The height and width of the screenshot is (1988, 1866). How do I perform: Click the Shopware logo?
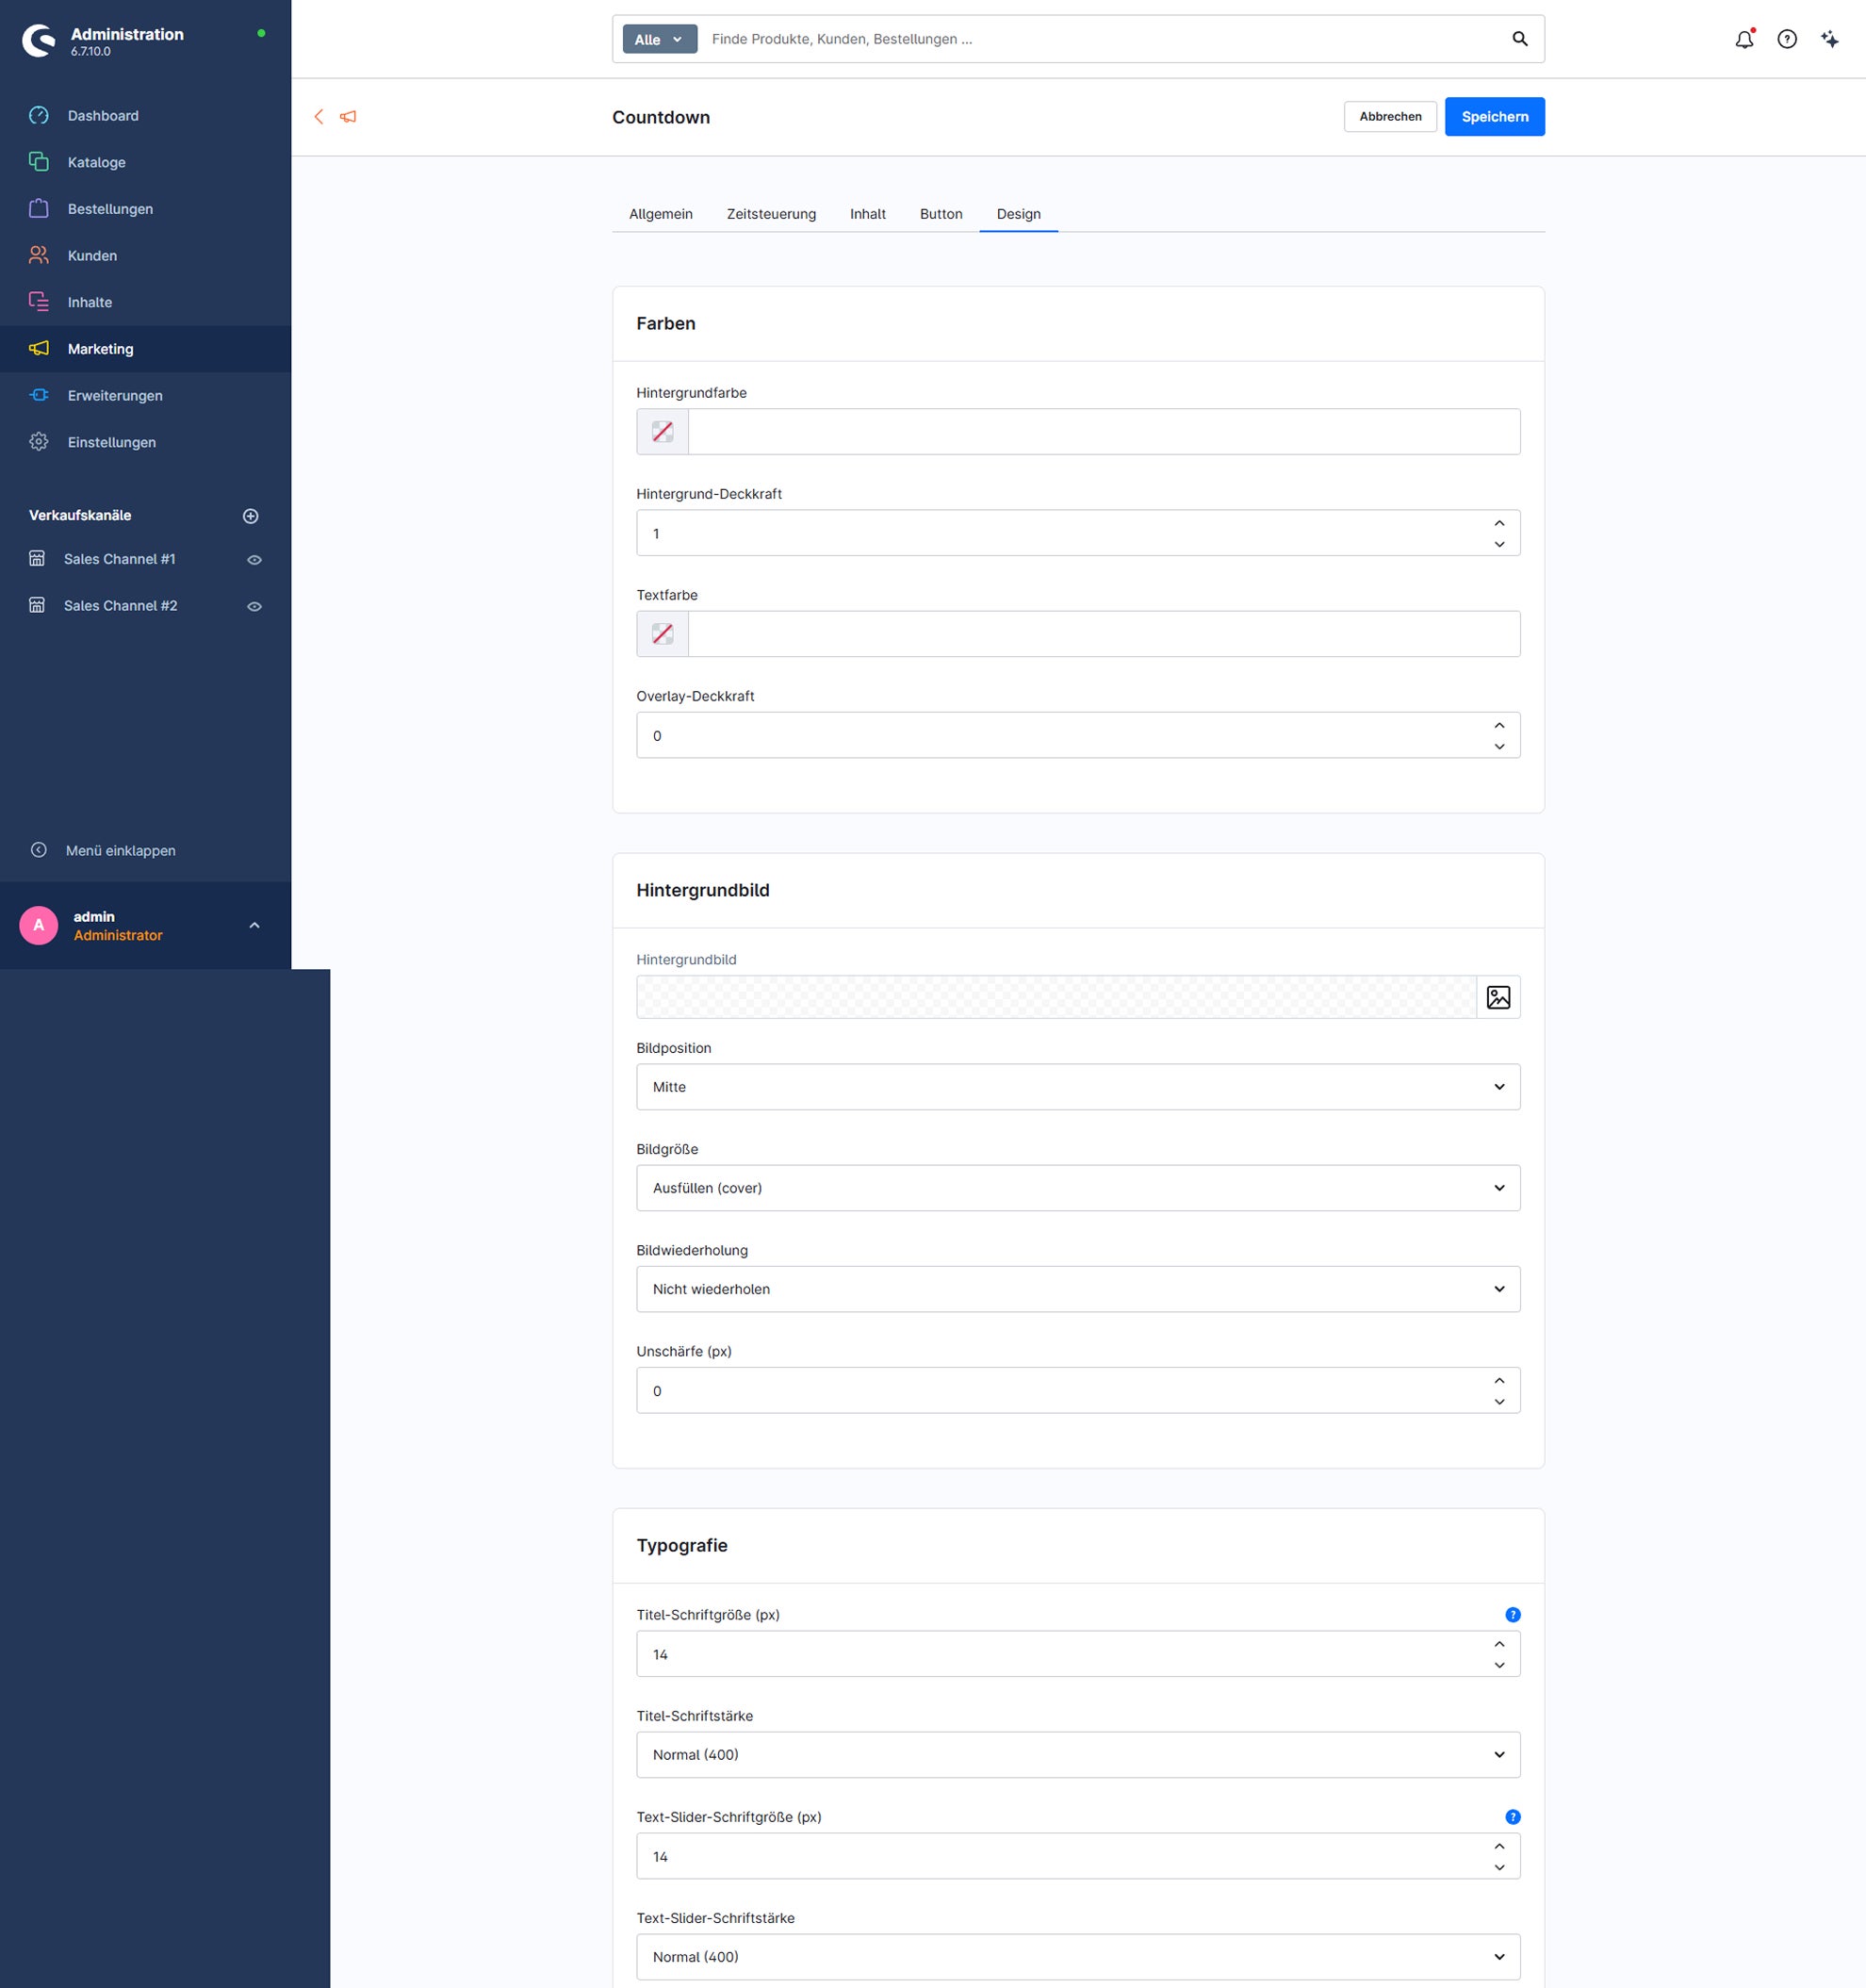coord(39,40)
